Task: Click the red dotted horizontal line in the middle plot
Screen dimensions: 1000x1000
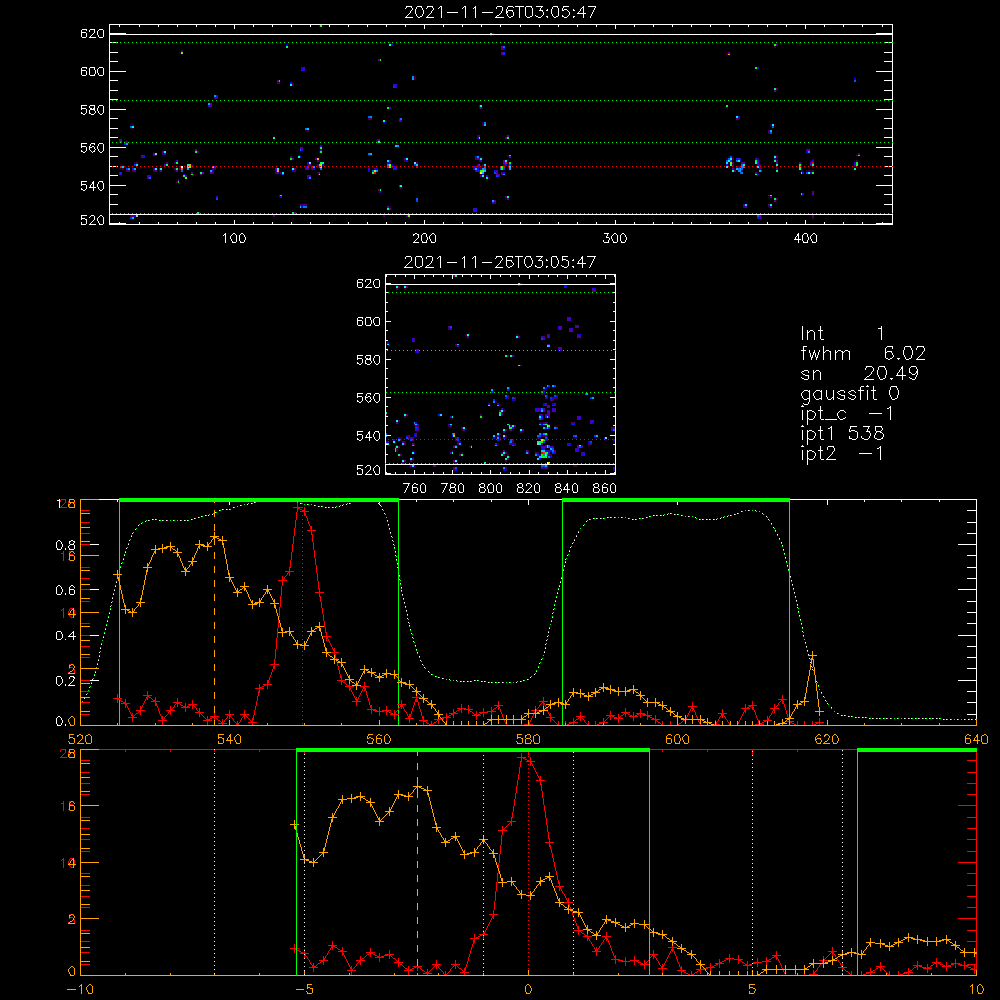Action: 500,439
